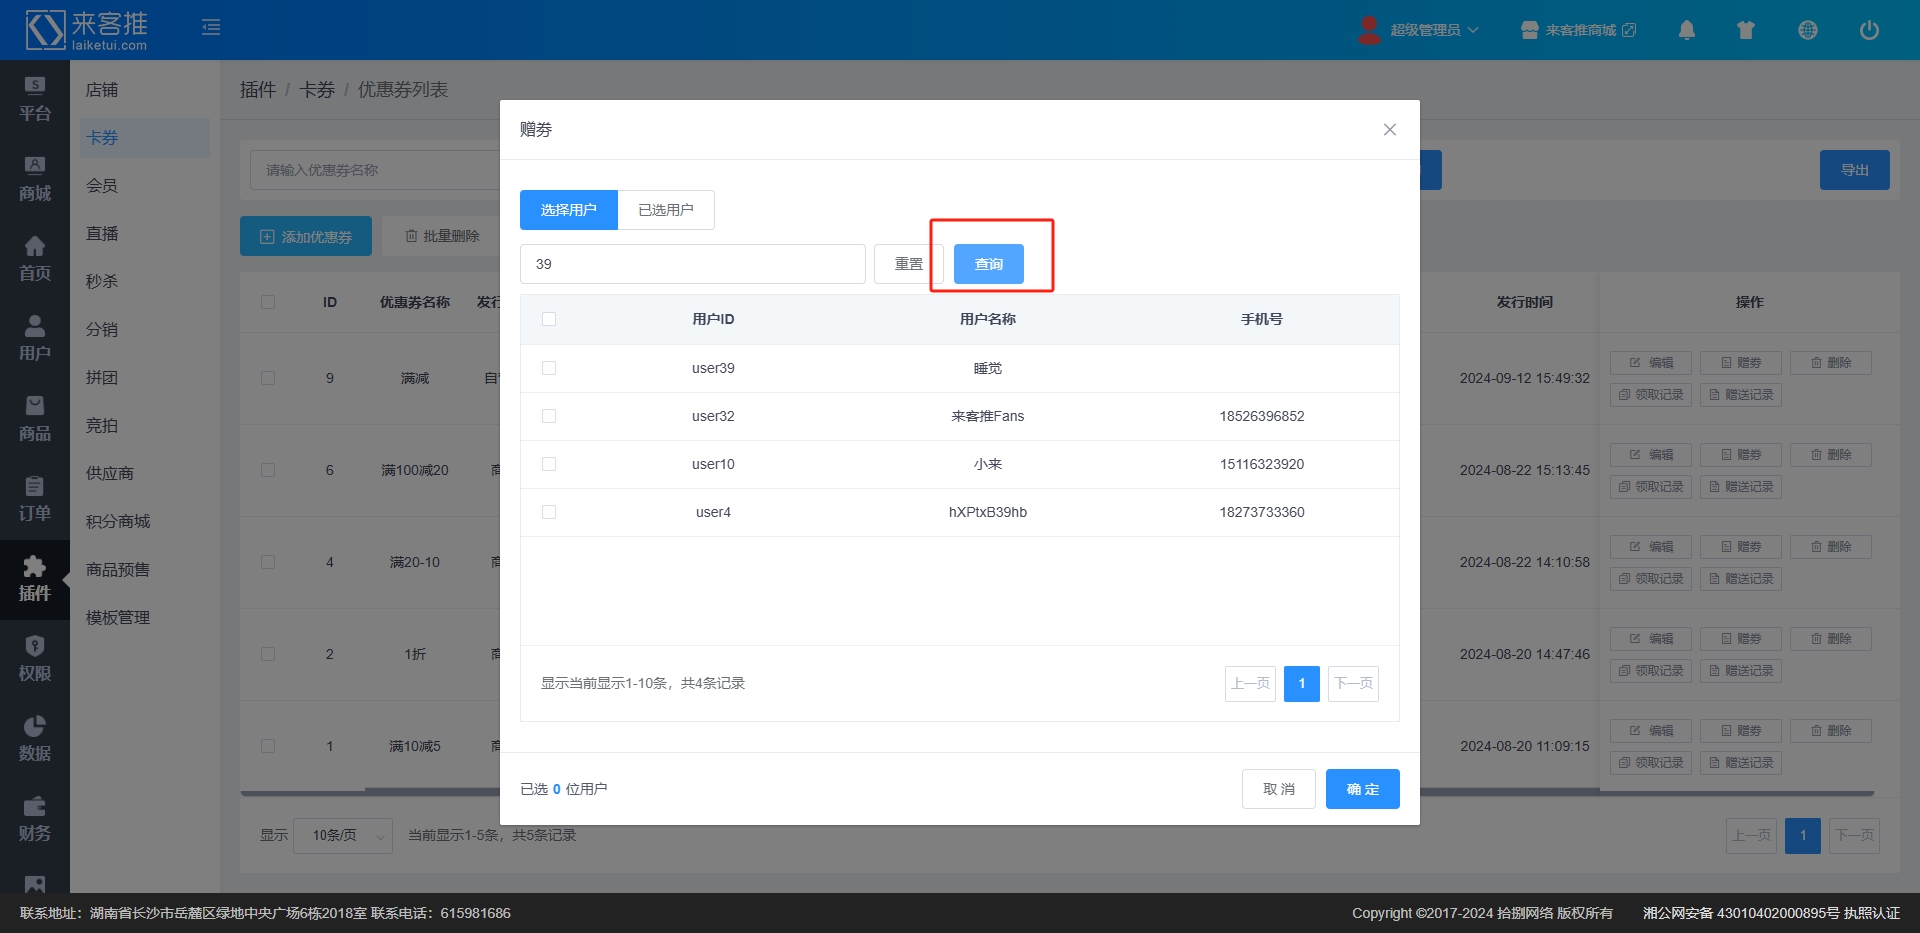
Task: Check the box for user39
Action: coord(549,368)
